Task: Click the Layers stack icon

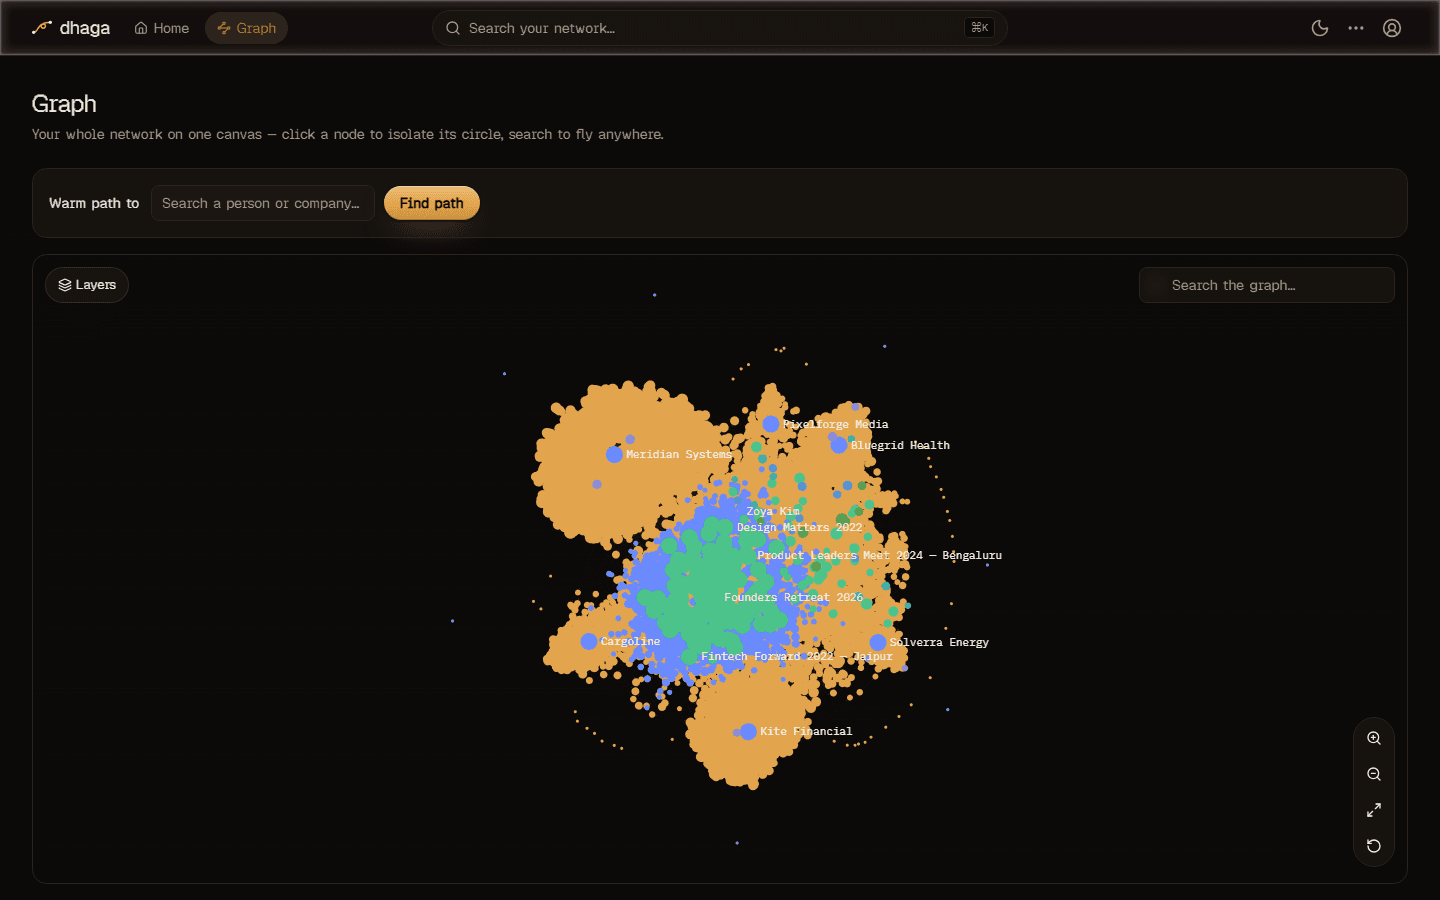Action: click(x=65, y=285)
